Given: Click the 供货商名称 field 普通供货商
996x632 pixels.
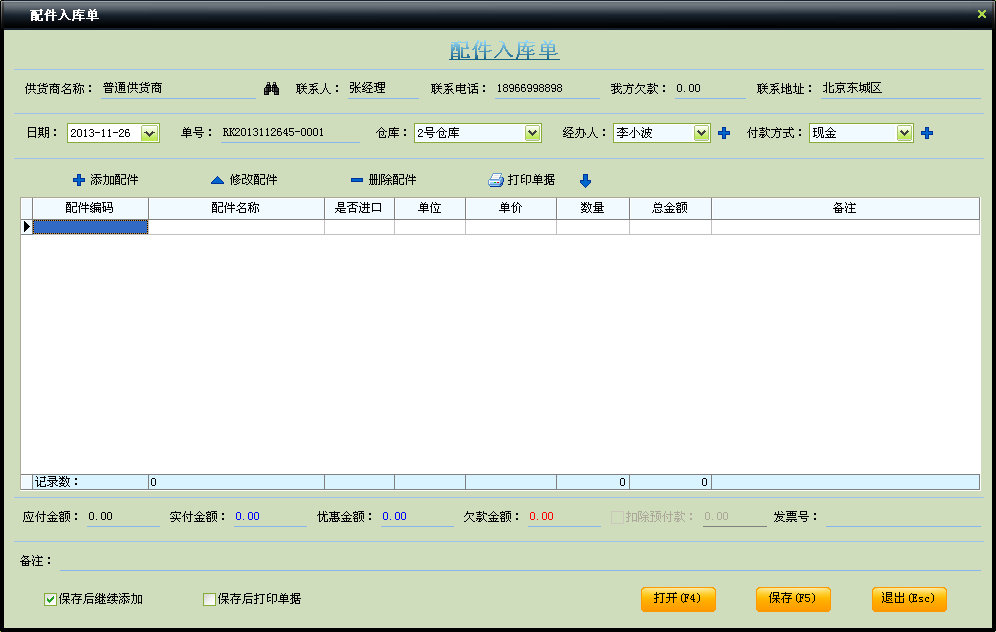Looking at the screenshot, I should click(178, 89).
